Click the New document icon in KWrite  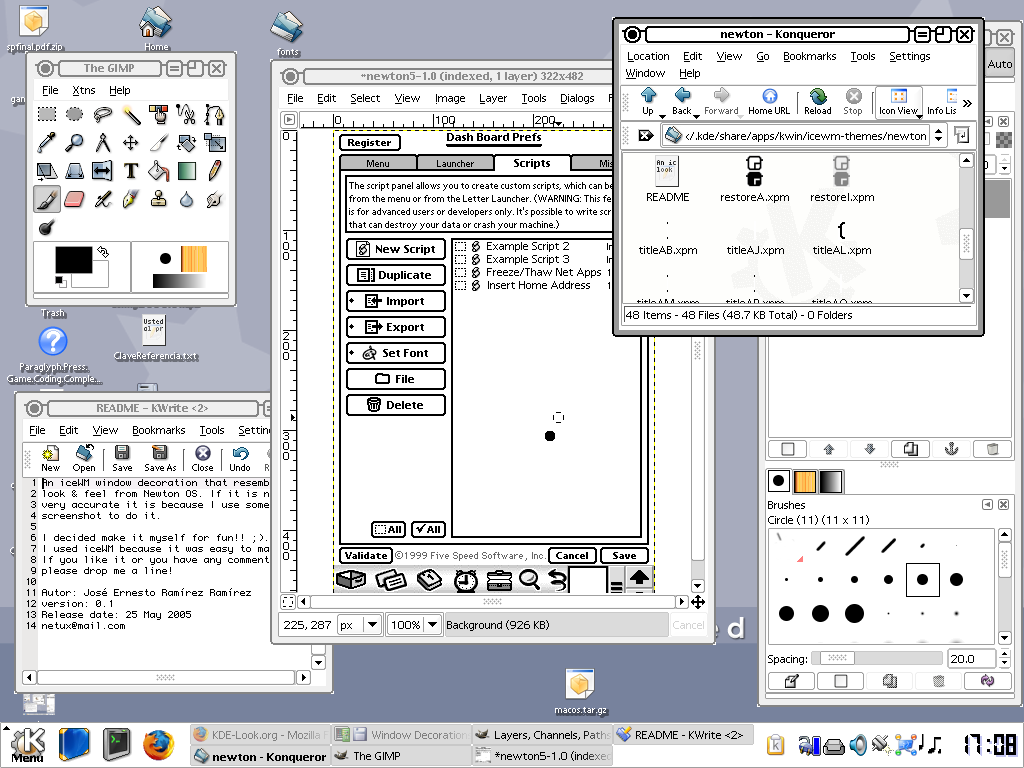click(50, 458)
